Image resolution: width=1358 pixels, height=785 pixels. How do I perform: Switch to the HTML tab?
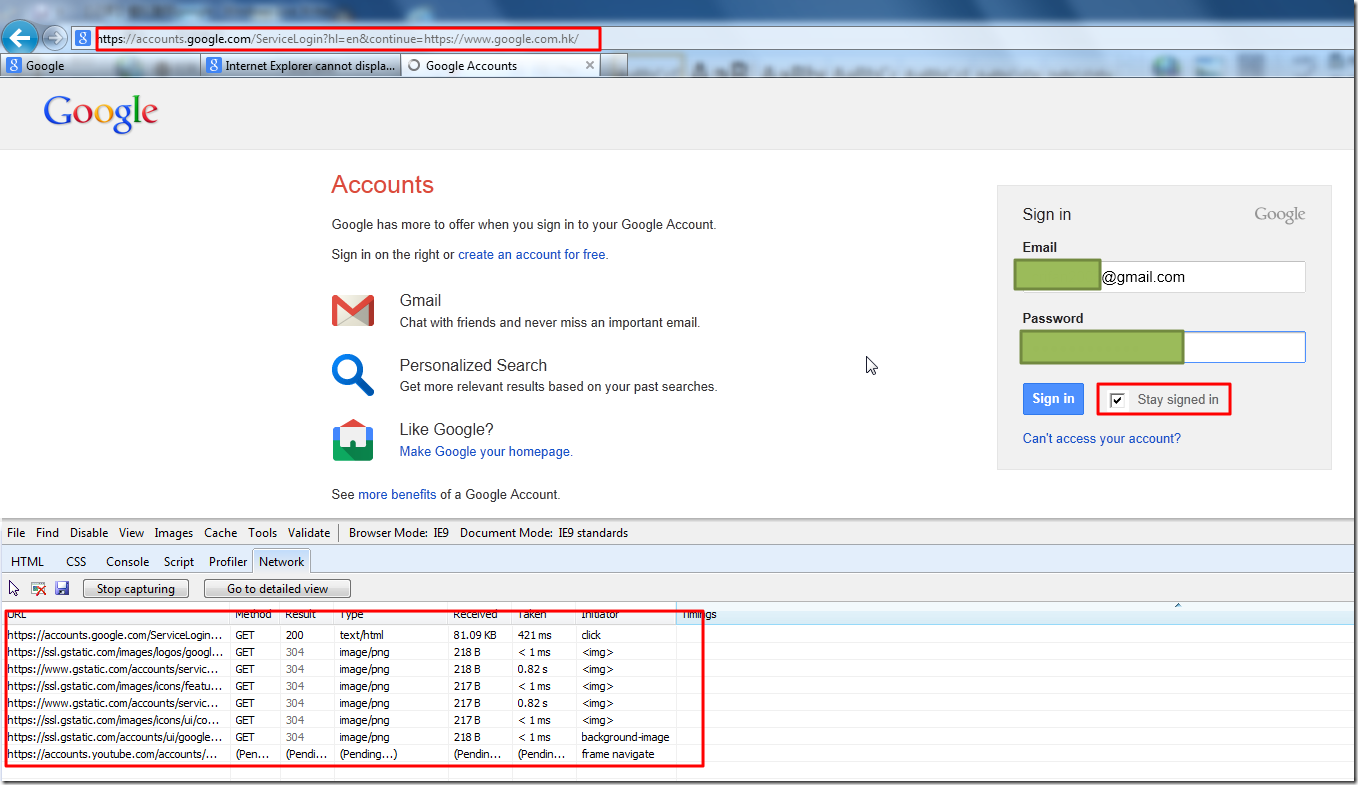tap(28, 562)
